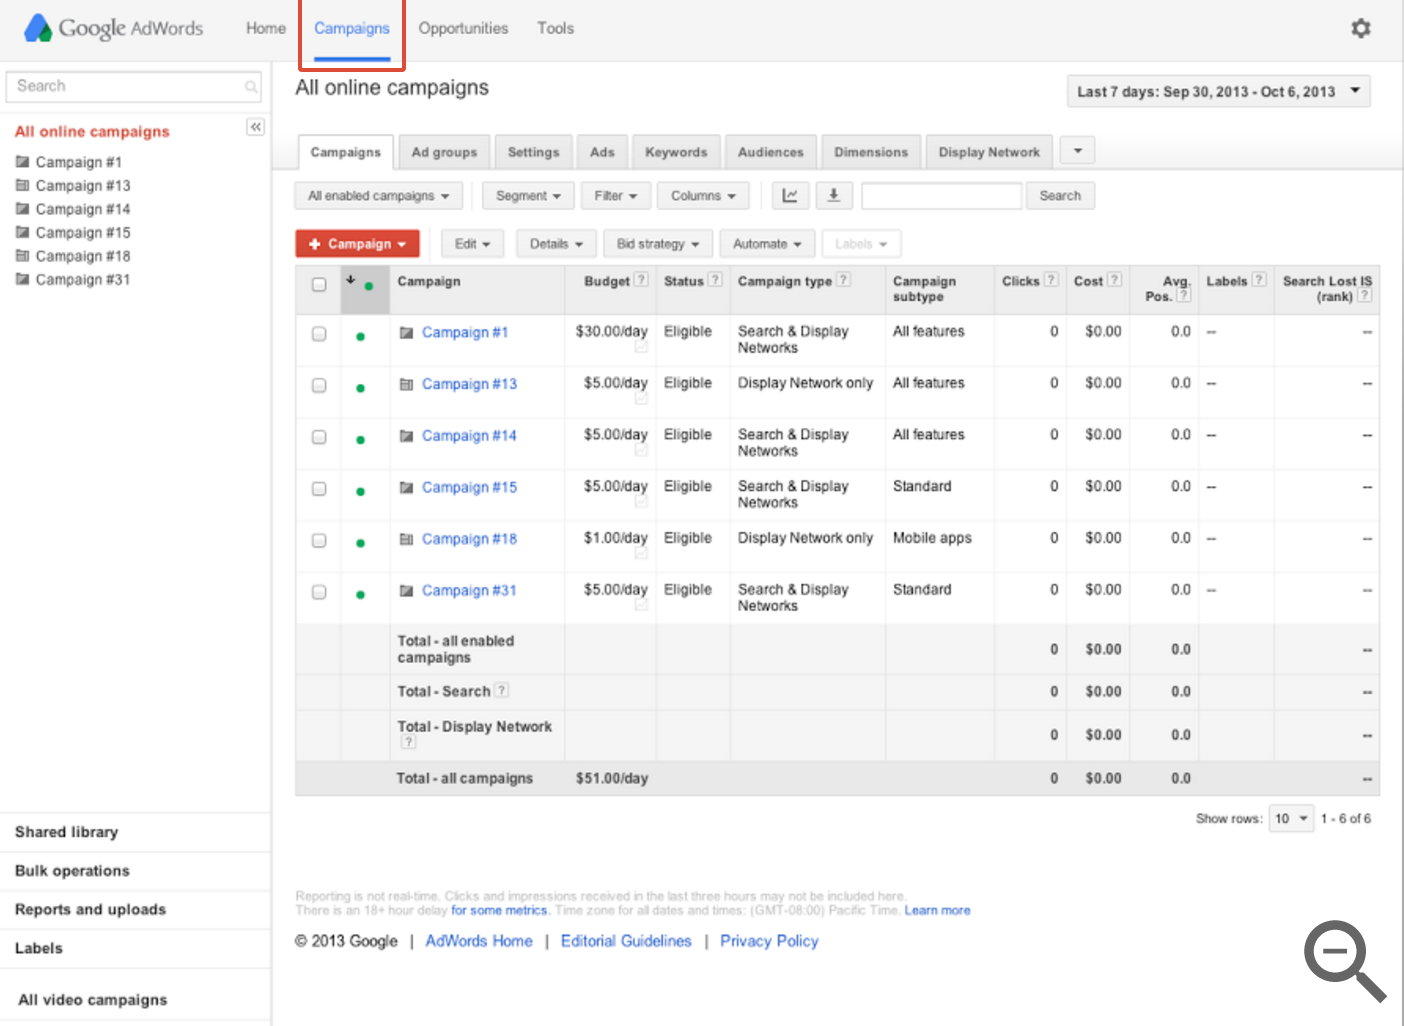The width and height of the screenshot is (1404, 1026).
Task: Check the Campaign #31 row checkbox
Action: click(x=319, y=592)
